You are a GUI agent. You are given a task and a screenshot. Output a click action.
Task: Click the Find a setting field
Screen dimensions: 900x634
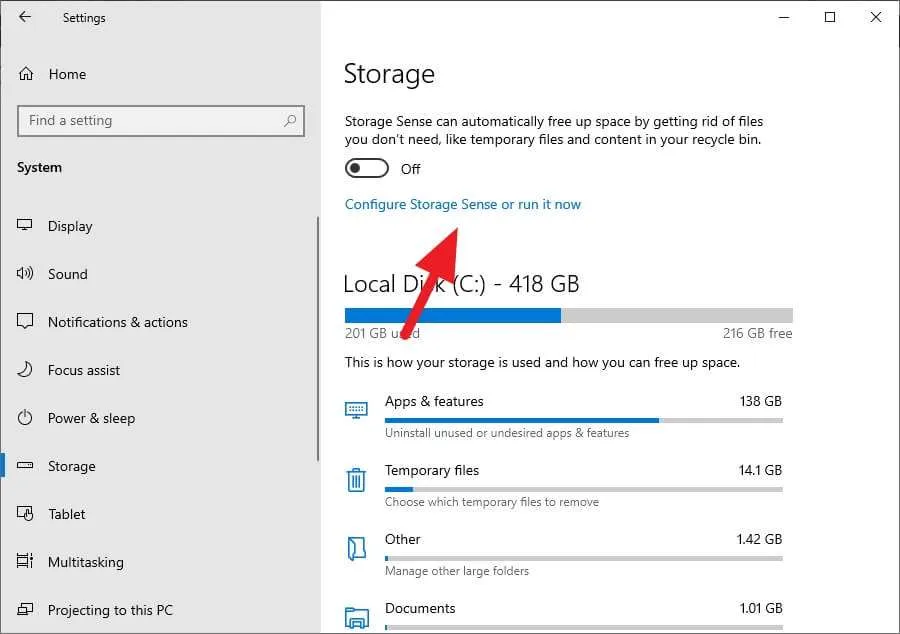tap(161, 120)
